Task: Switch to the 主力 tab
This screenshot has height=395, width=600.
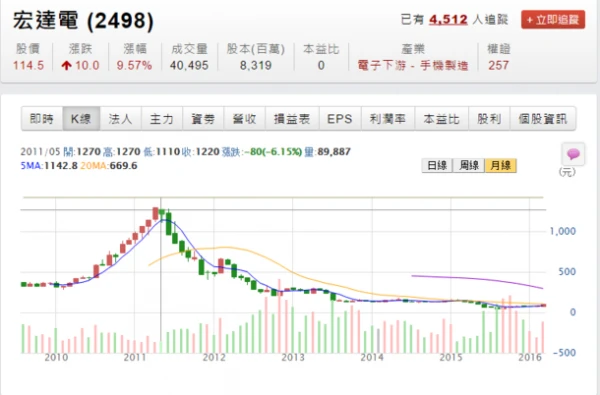Action: (162, 119)
